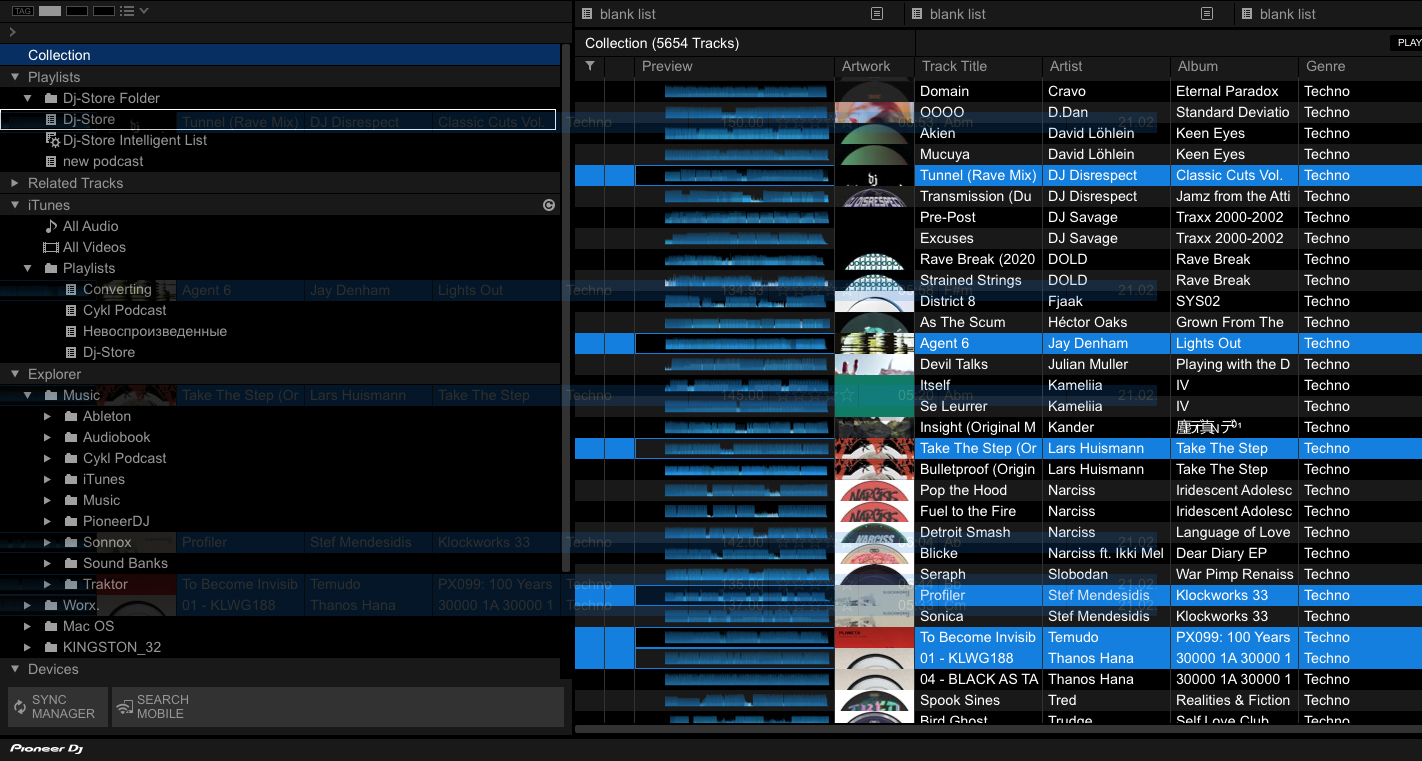Click the track list horizontal scrollbar
This screenshot has height=761, width=1422.
click(x=1000, y=729)
